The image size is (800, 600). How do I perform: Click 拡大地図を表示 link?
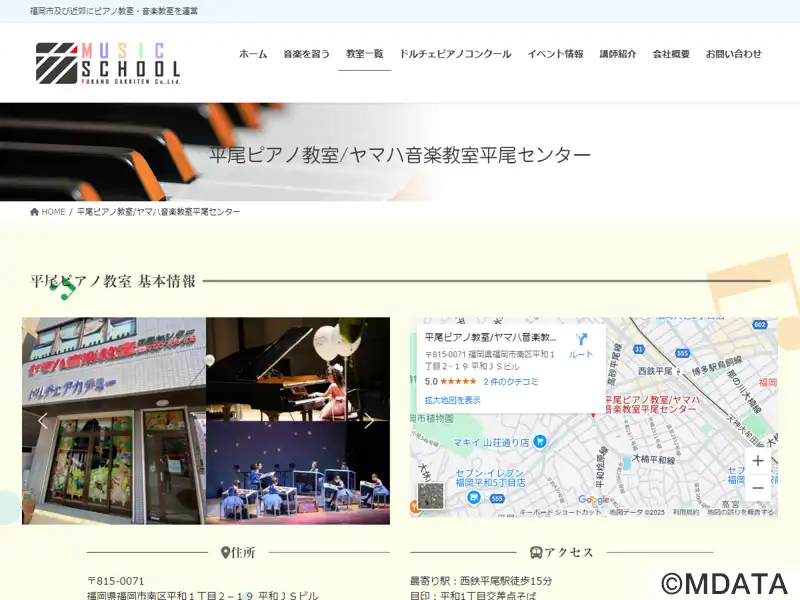tap(453, 400)
